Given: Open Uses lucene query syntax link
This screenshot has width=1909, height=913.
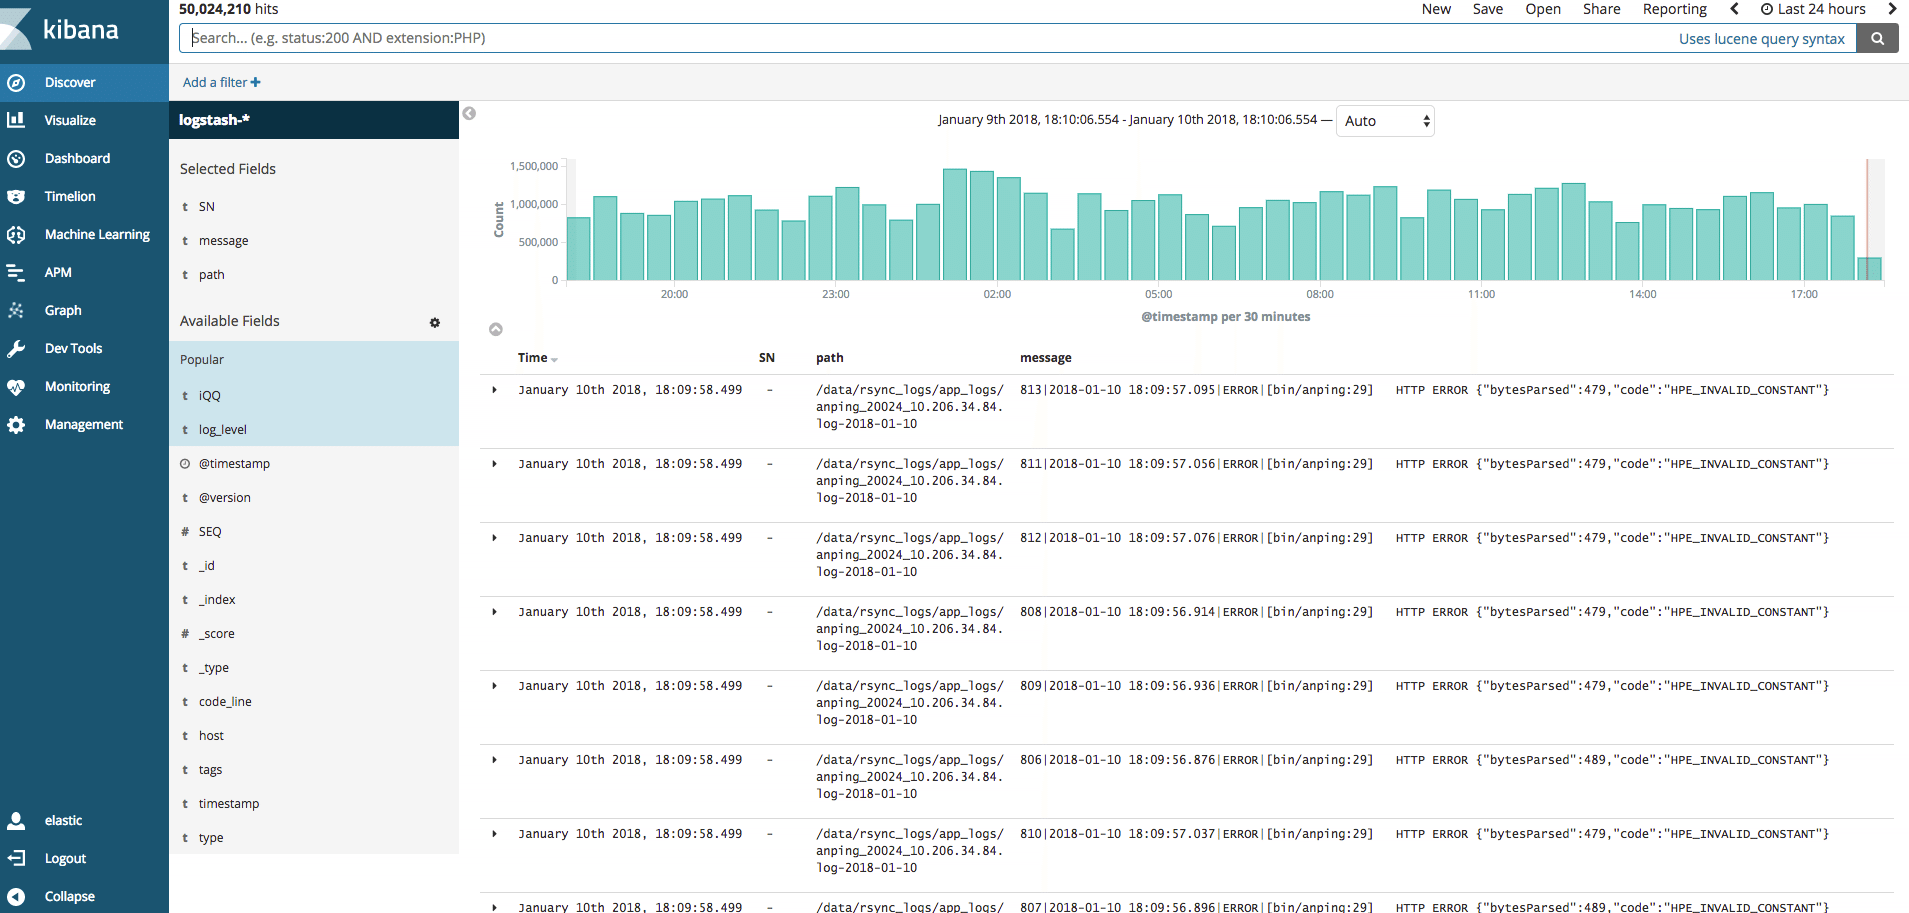Looking at the screenshot, I should [1762, 39].
